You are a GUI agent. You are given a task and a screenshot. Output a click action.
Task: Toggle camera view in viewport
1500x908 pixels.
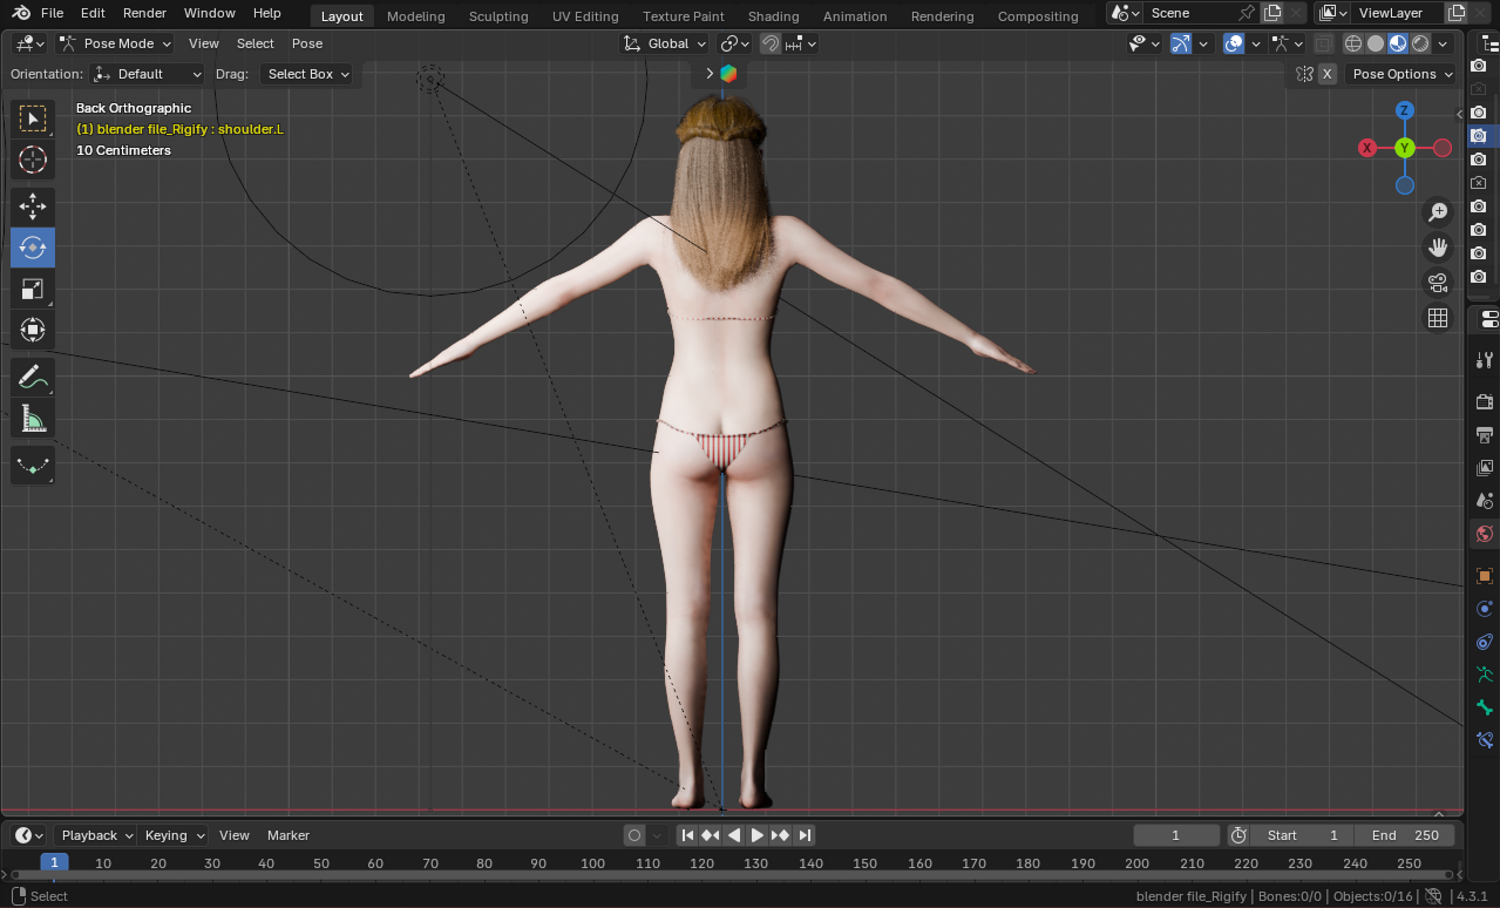point(1437,283)
